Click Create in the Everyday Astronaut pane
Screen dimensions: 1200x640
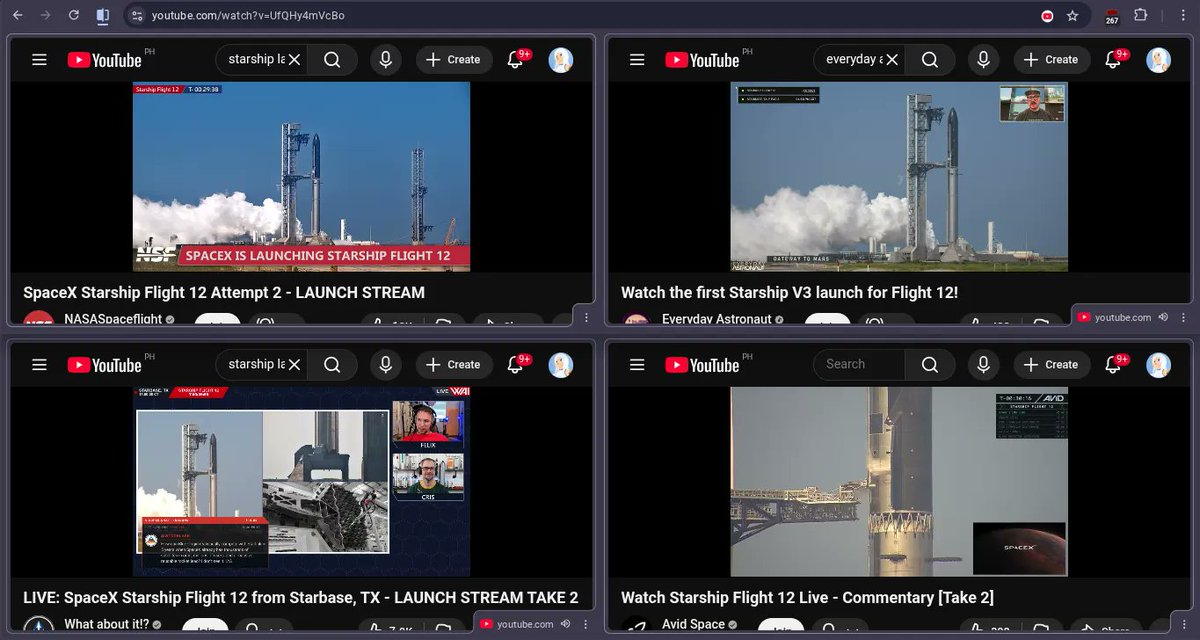tap(1051, 60)
